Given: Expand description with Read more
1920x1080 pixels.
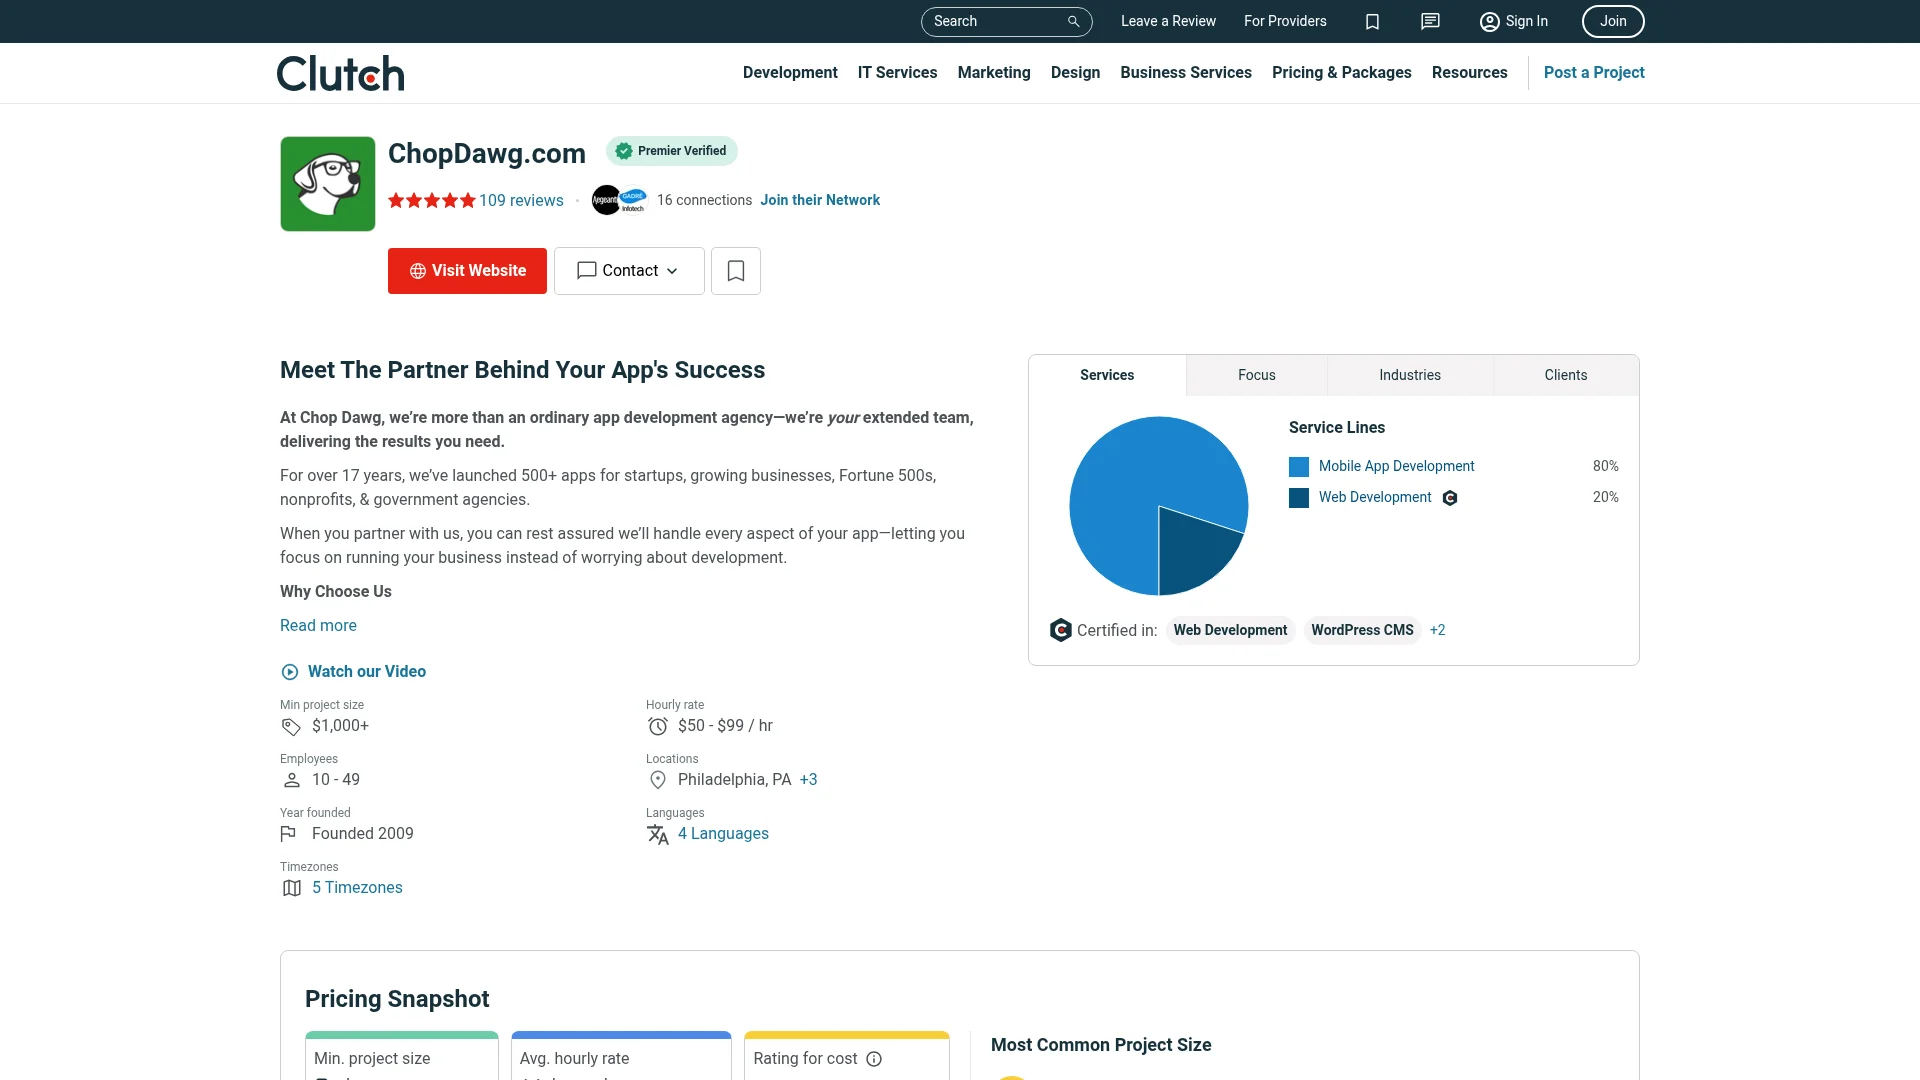Looking at the screenshot, I should point(318,626).
